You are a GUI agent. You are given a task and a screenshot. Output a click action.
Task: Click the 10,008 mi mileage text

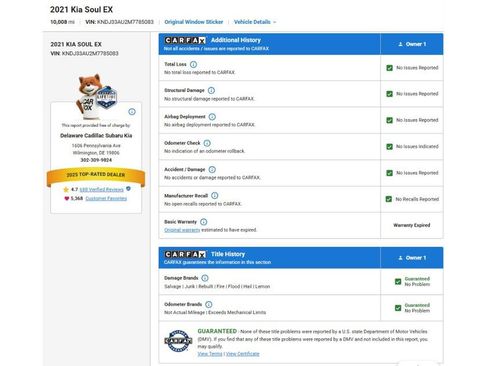[62, 22]
